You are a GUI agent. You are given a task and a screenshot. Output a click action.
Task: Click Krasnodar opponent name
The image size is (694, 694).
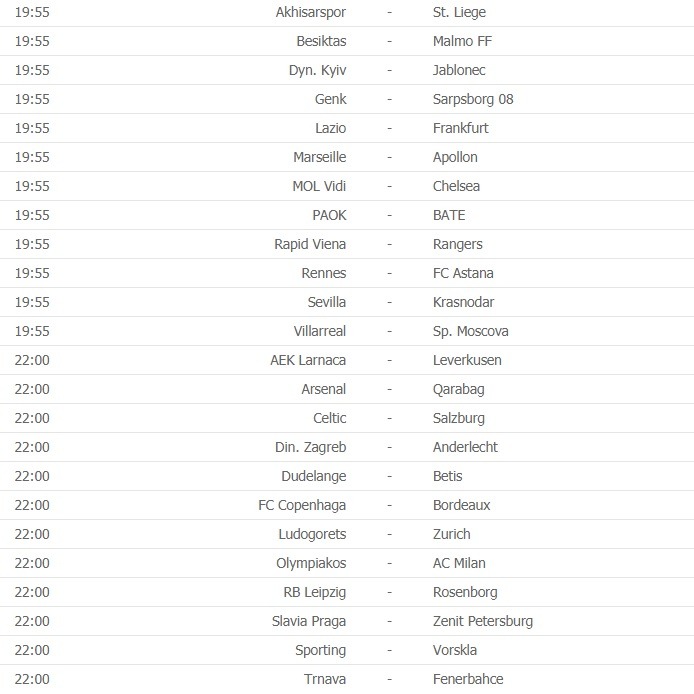tap(463, 302)
